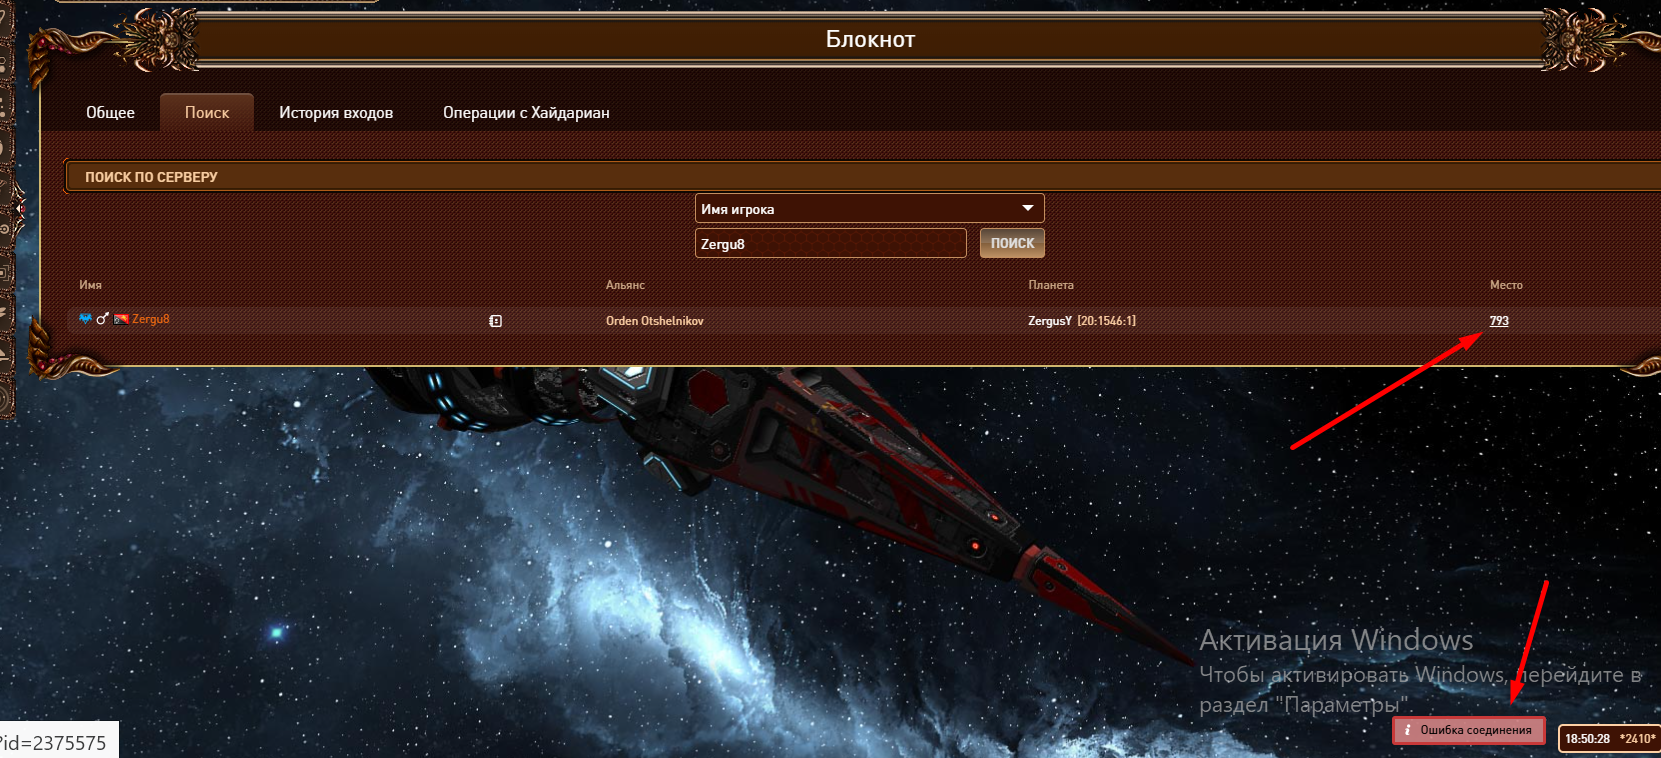This screenshot has height=758, width=1661.
Task: Open player profile link 'Zergu8'
Action: pos(151,319)
